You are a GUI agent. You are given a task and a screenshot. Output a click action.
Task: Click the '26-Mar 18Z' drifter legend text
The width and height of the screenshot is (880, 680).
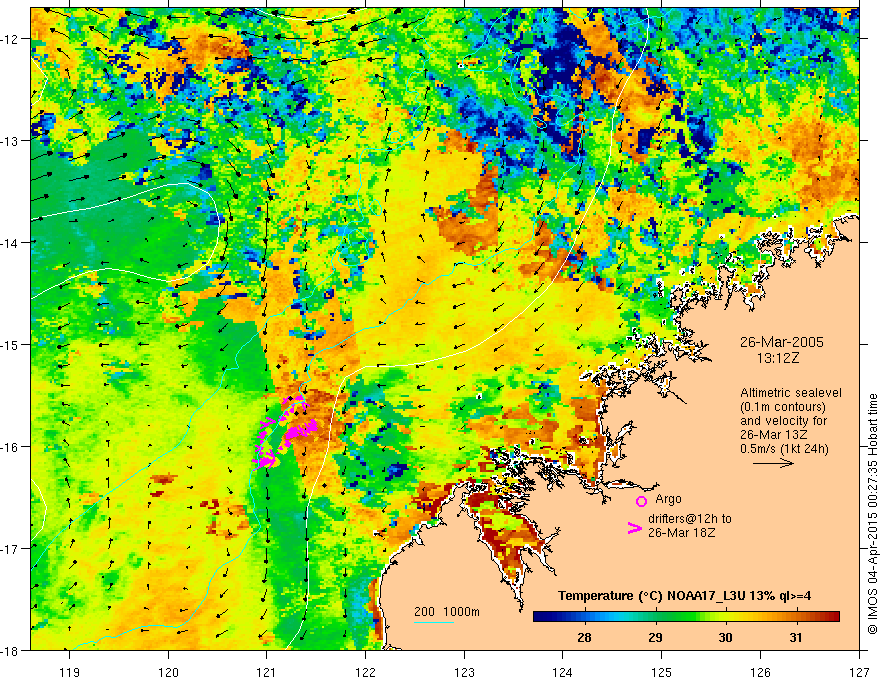pos(681,533)
